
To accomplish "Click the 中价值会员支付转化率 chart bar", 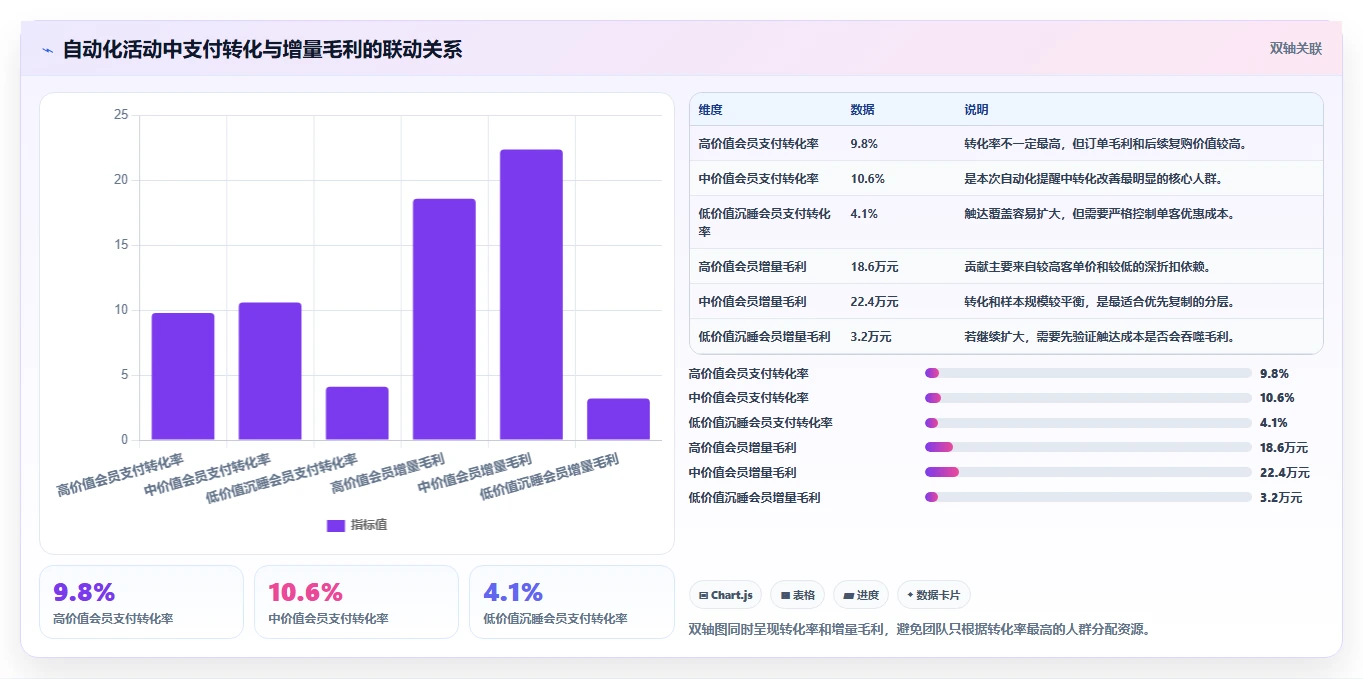I will click(270, 371).
